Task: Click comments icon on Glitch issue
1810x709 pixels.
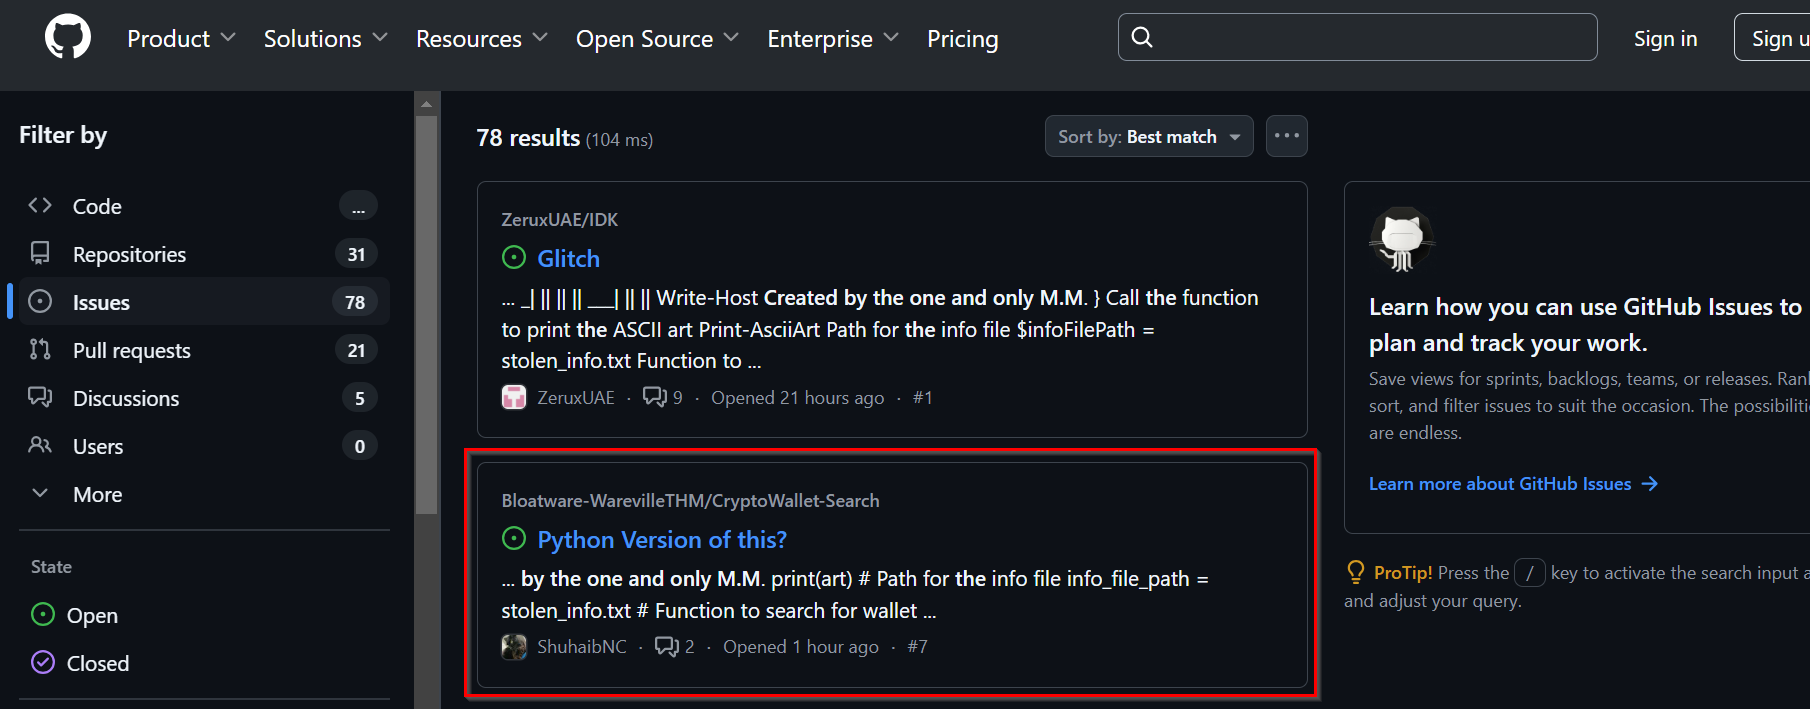Action: (x=655, y=397)
